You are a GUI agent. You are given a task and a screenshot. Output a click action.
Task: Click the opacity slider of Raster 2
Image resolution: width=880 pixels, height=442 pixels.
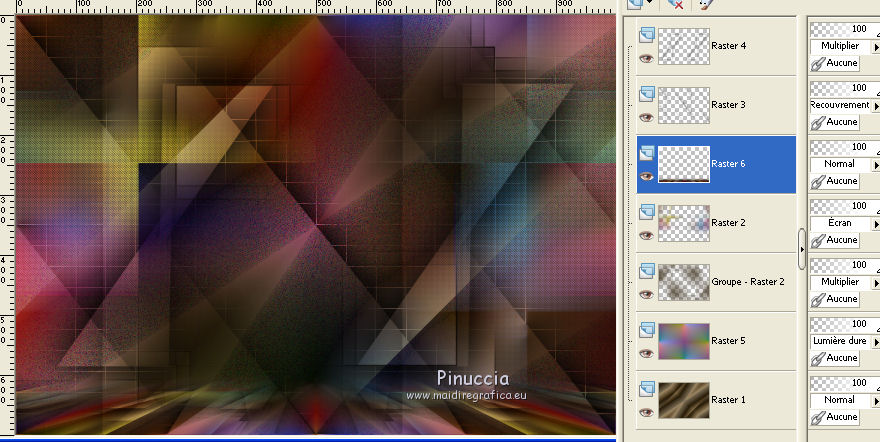pyautogui.click(x=845, y=206)
